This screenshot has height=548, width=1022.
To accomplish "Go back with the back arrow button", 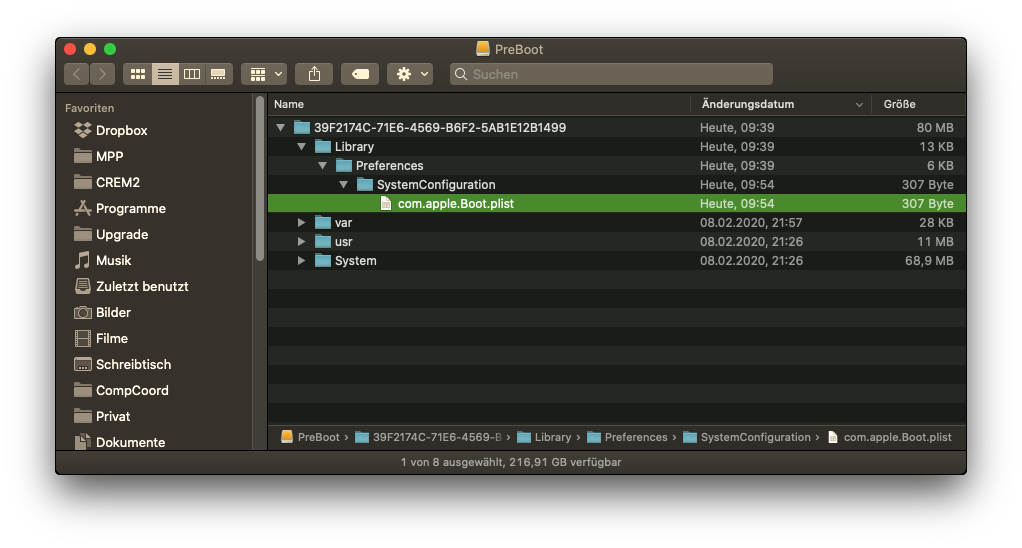I will click(76, 74).
